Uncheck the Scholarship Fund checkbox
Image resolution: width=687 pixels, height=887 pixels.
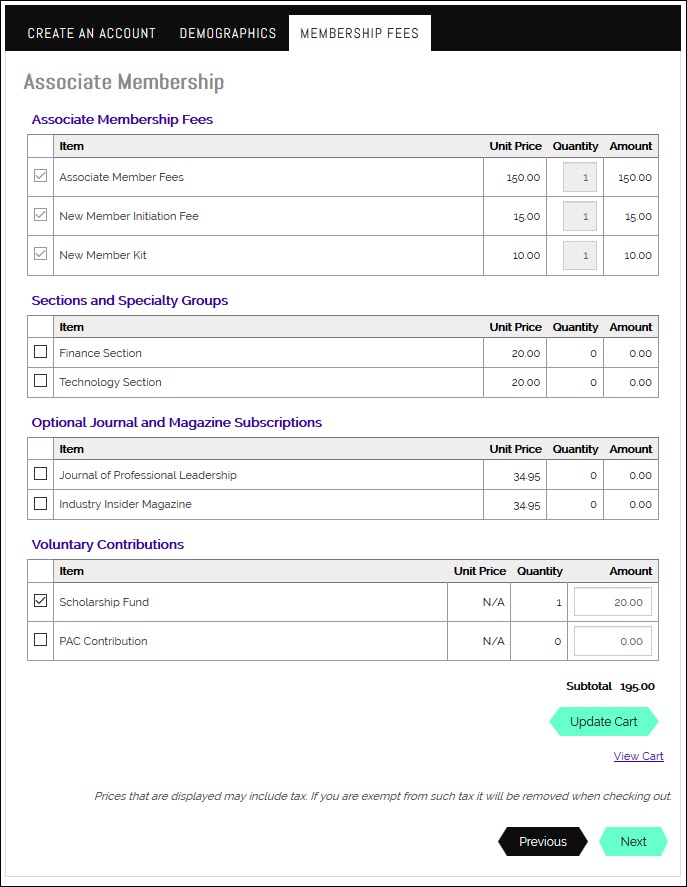click(40, 601)
